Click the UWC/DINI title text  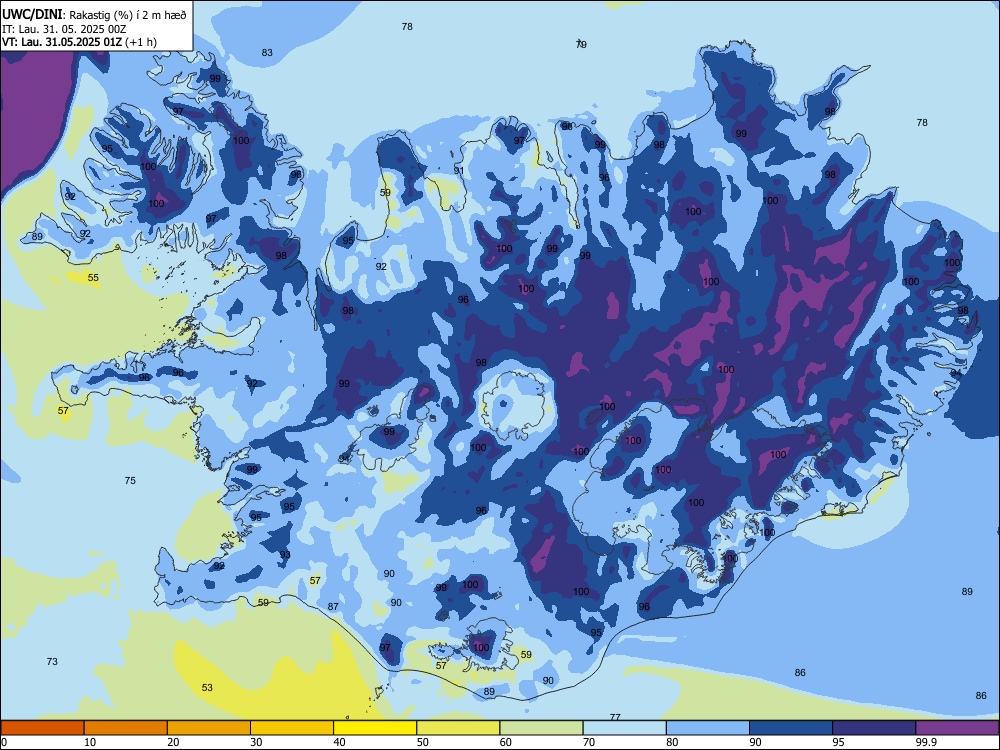coord(32,14)
